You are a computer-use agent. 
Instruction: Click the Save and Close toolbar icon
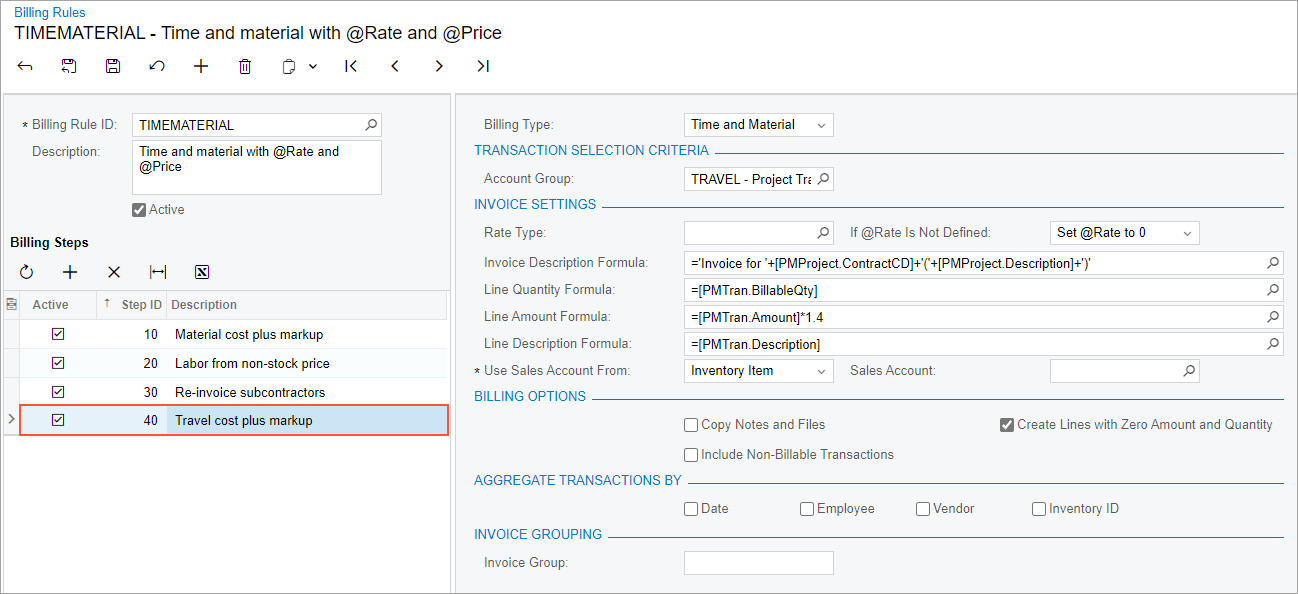[69, 66]
